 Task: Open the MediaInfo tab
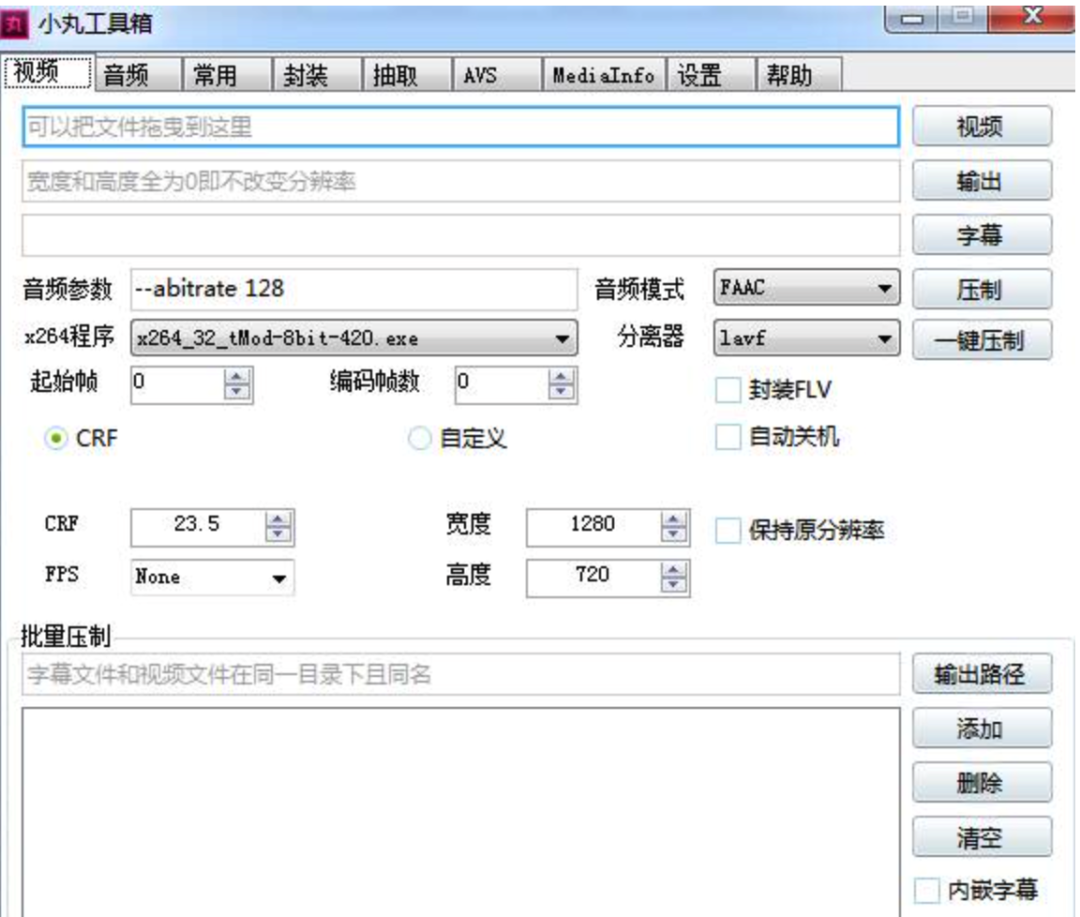(604, 74)
